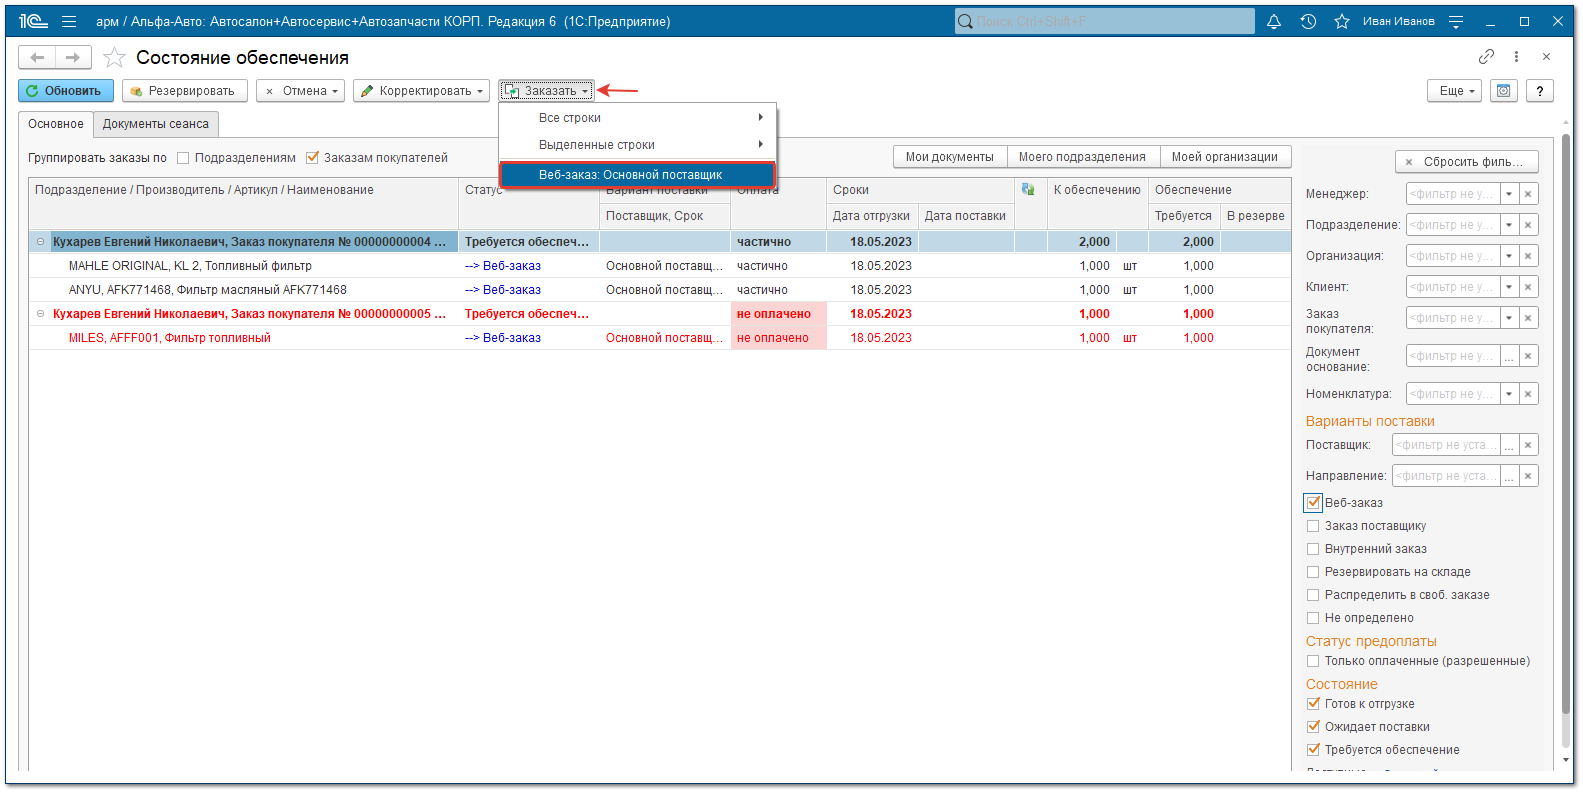Collapse red Кухарев order № 00000000005 group
This screenshot has width=1583, height=793.
(41, 313)
